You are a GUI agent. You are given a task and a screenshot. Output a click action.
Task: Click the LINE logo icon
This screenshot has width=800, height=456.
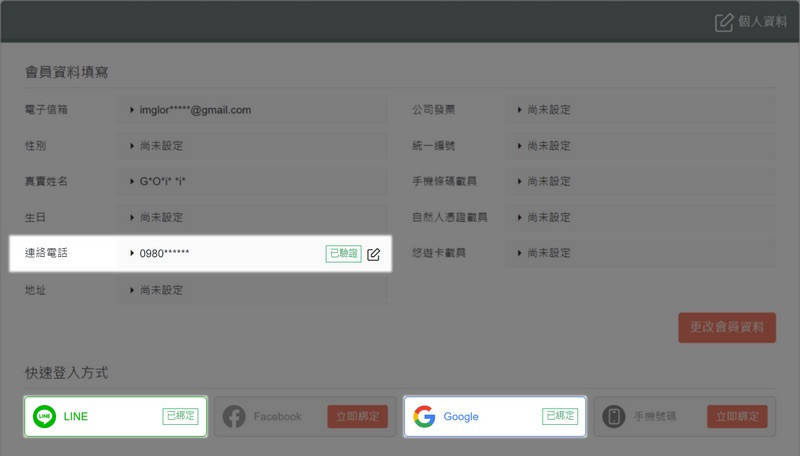(x=44, y=416)
